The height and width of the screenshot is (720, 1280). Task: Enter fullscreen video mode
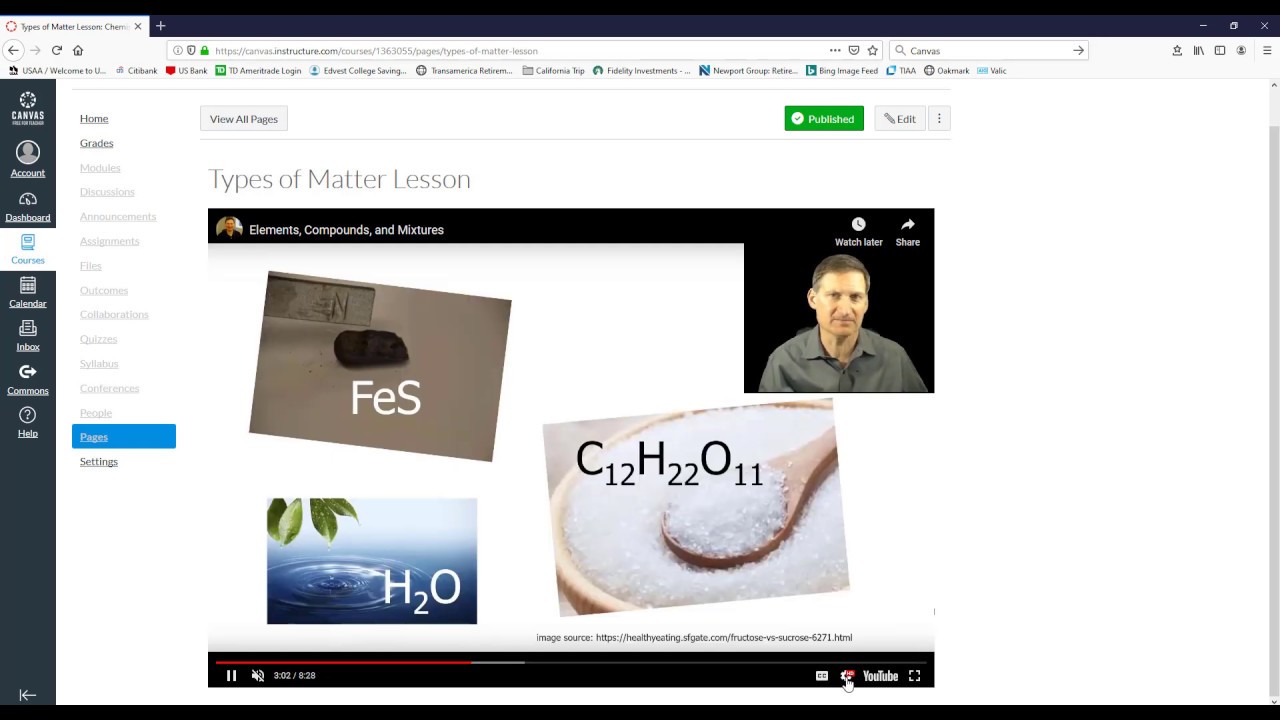(914, 676)
